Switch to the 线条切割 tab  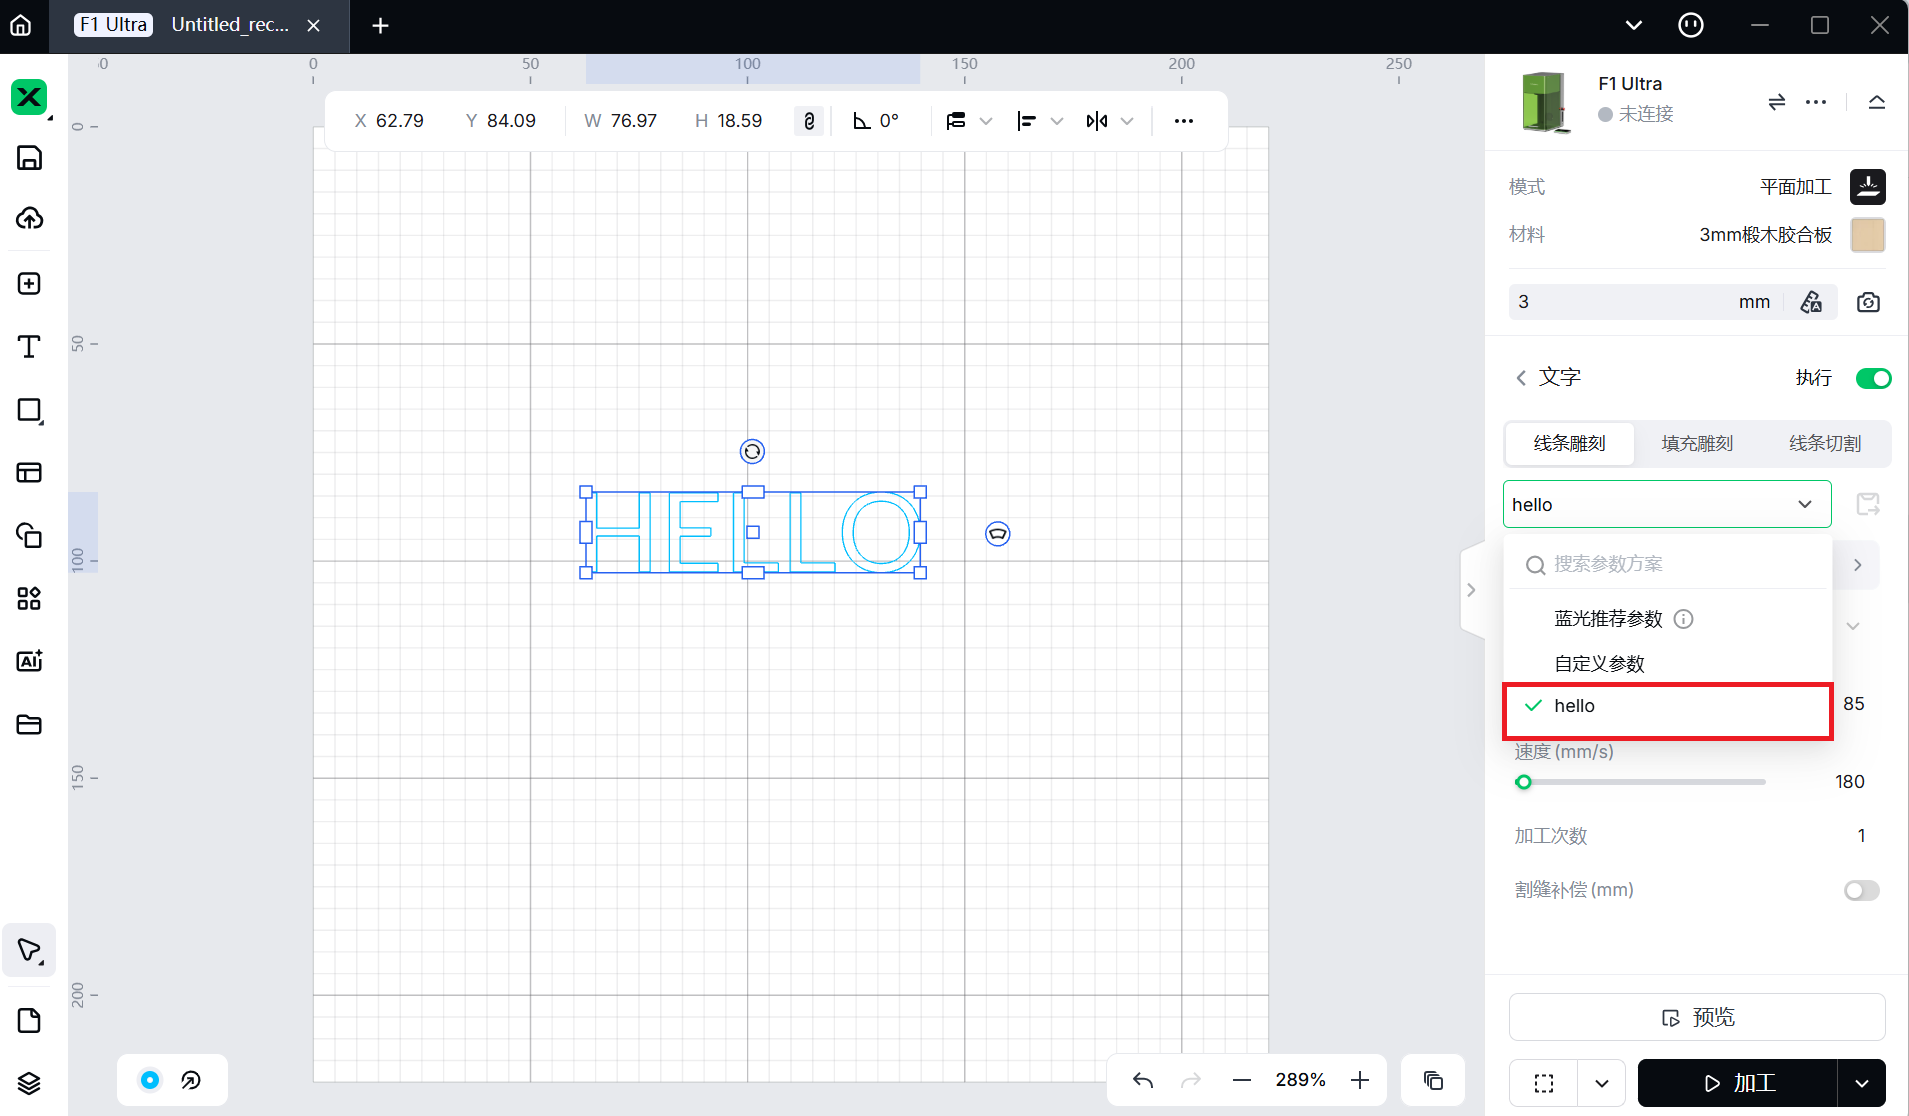point(1824,443)
